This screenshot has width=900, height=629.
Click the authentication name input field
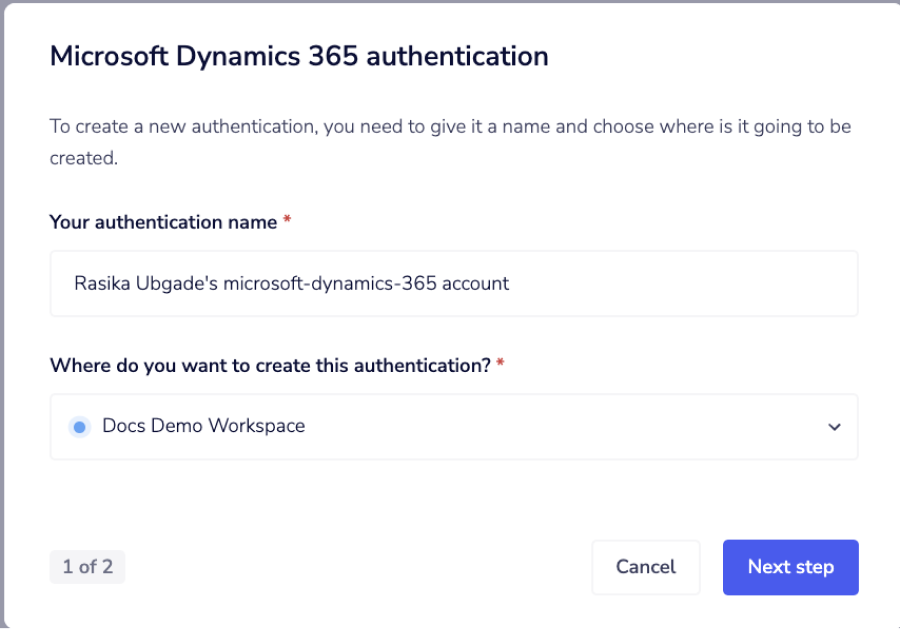click(454, 283)
